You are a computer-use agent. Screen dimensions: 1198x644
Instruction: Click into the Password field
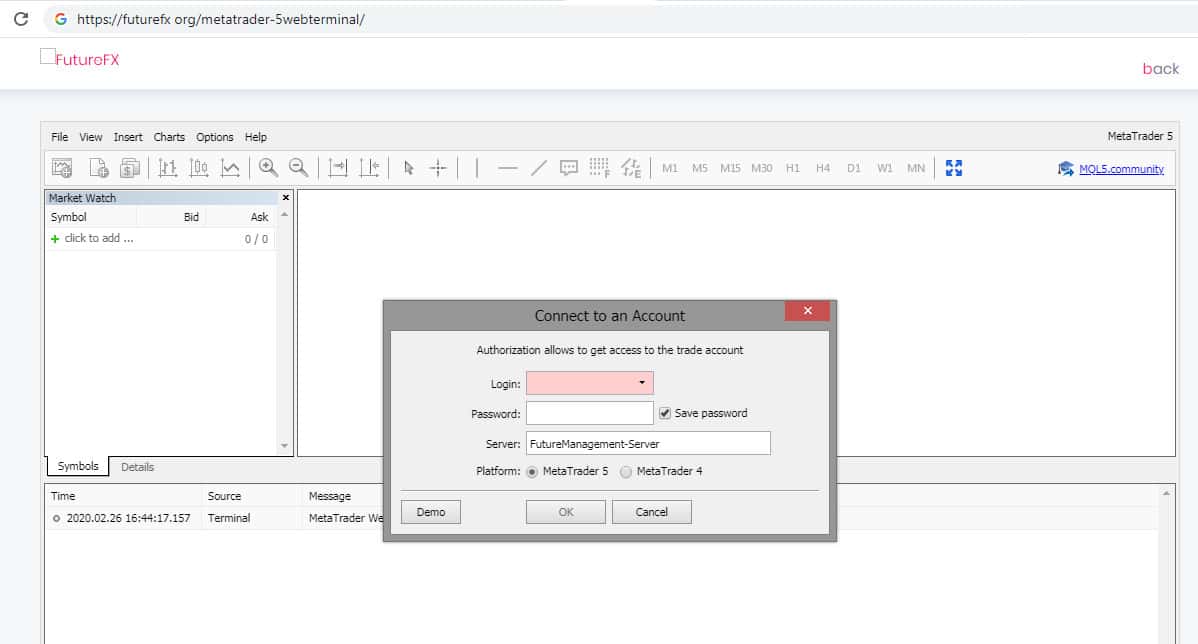[589, 413]
